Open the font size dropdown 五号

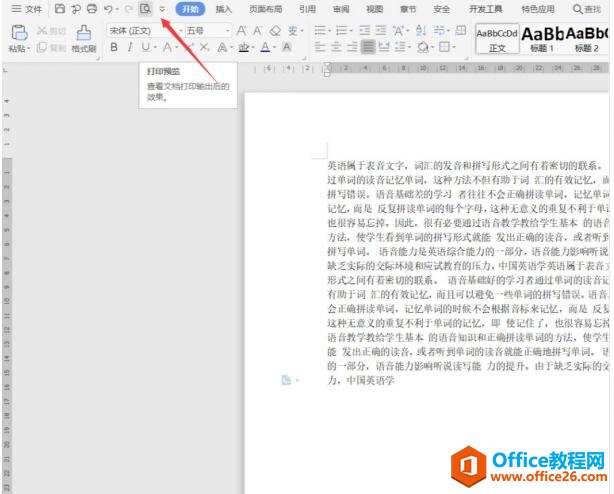click(x=207, y=30)
